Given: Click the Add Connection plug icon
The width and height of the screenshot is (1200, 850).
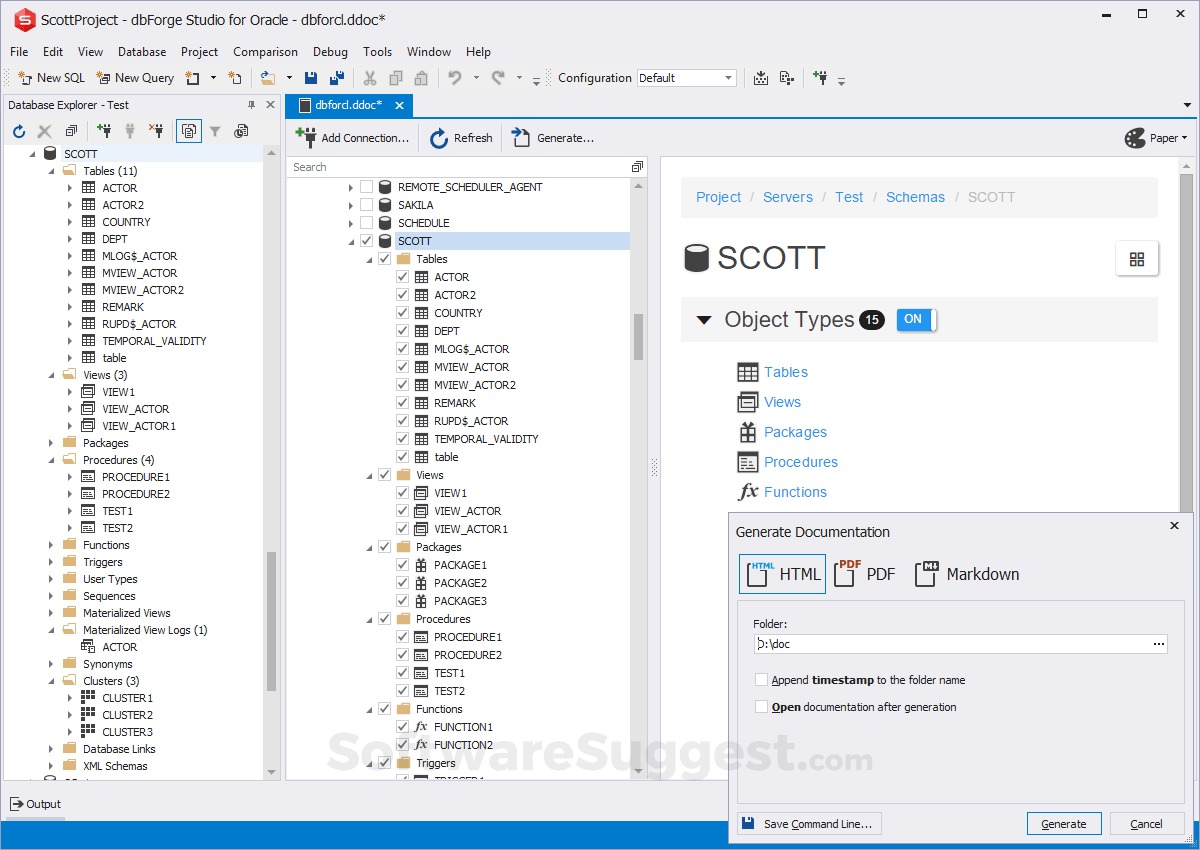Looking at the screenshot, I should [x=306, y=138].
